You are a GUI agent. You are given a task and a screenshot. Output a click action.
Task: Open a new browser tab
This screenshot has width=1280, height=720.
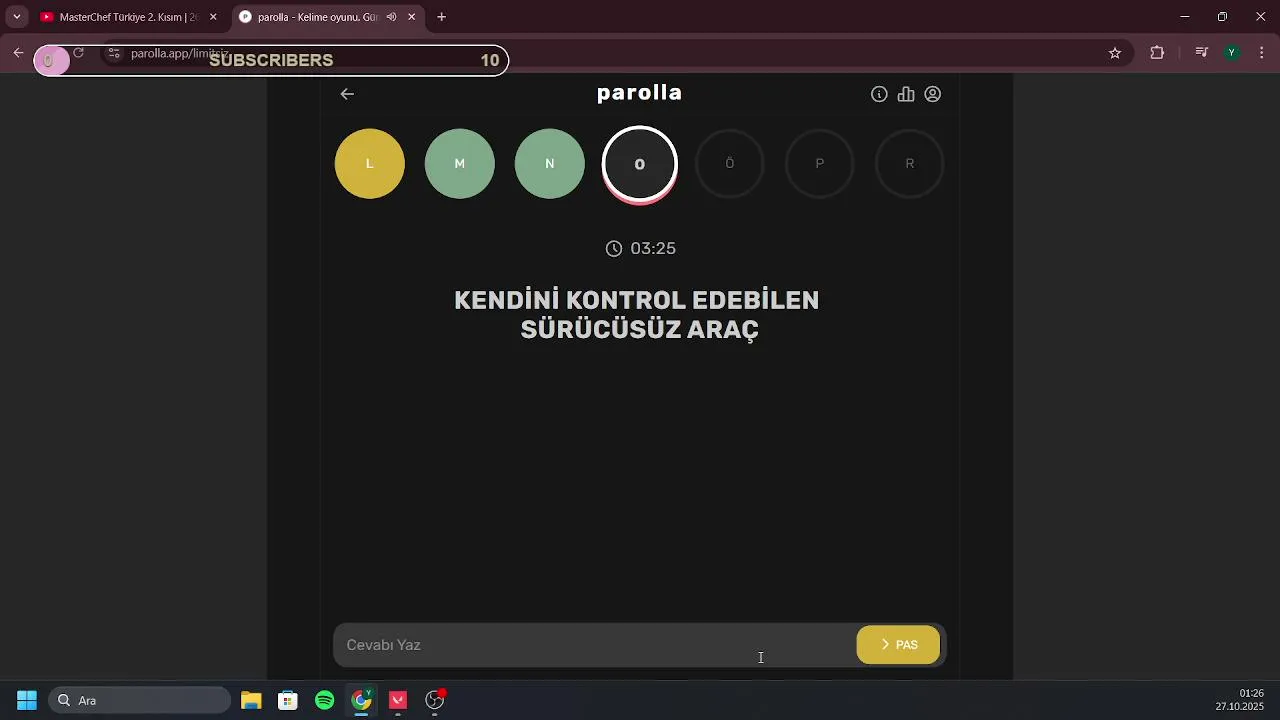point(441,17)
